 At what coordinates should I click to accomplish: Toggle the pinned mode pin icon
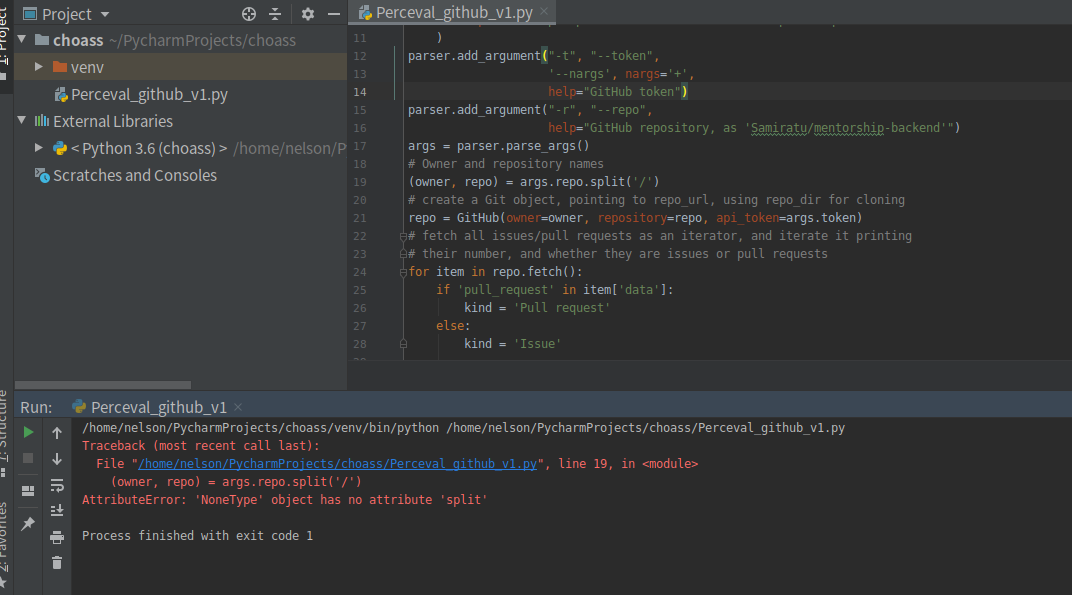coord(29,523)
